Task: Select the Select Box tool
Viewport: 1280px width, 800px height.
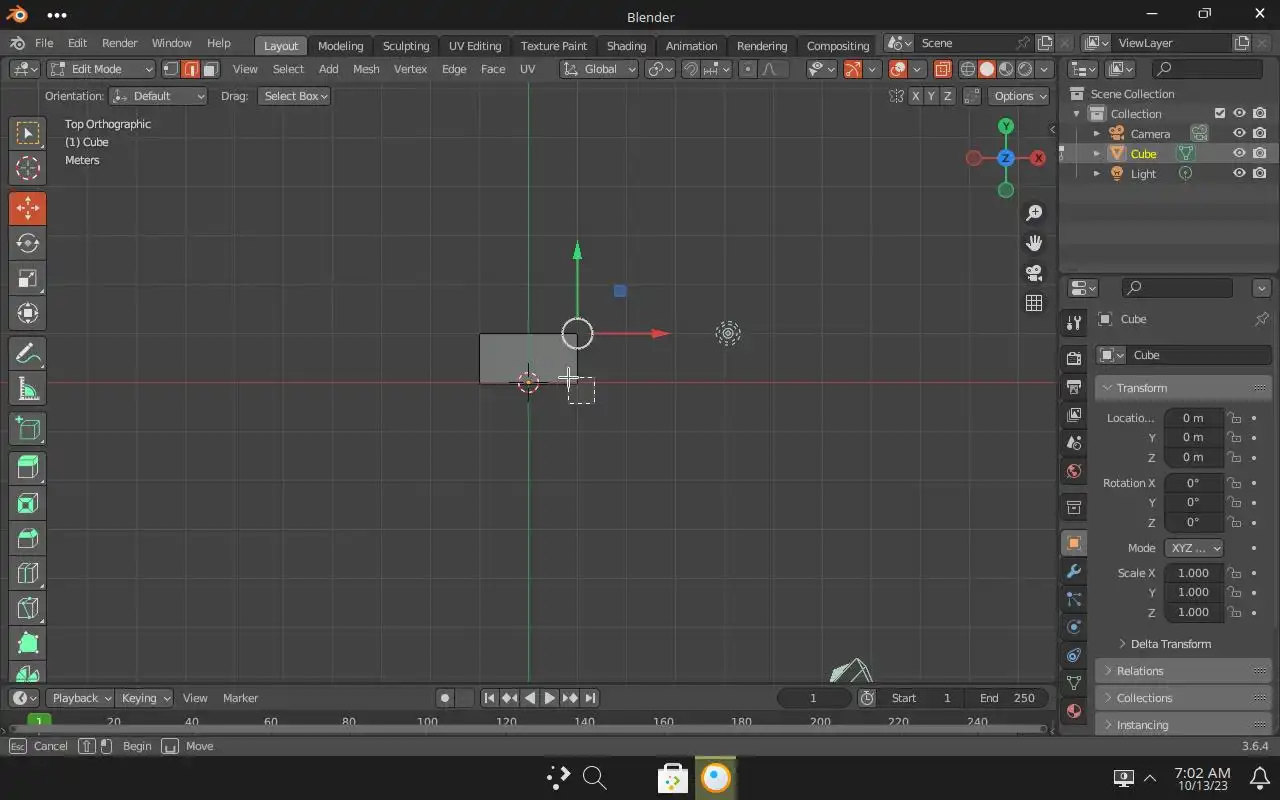Action: [28, 134]
